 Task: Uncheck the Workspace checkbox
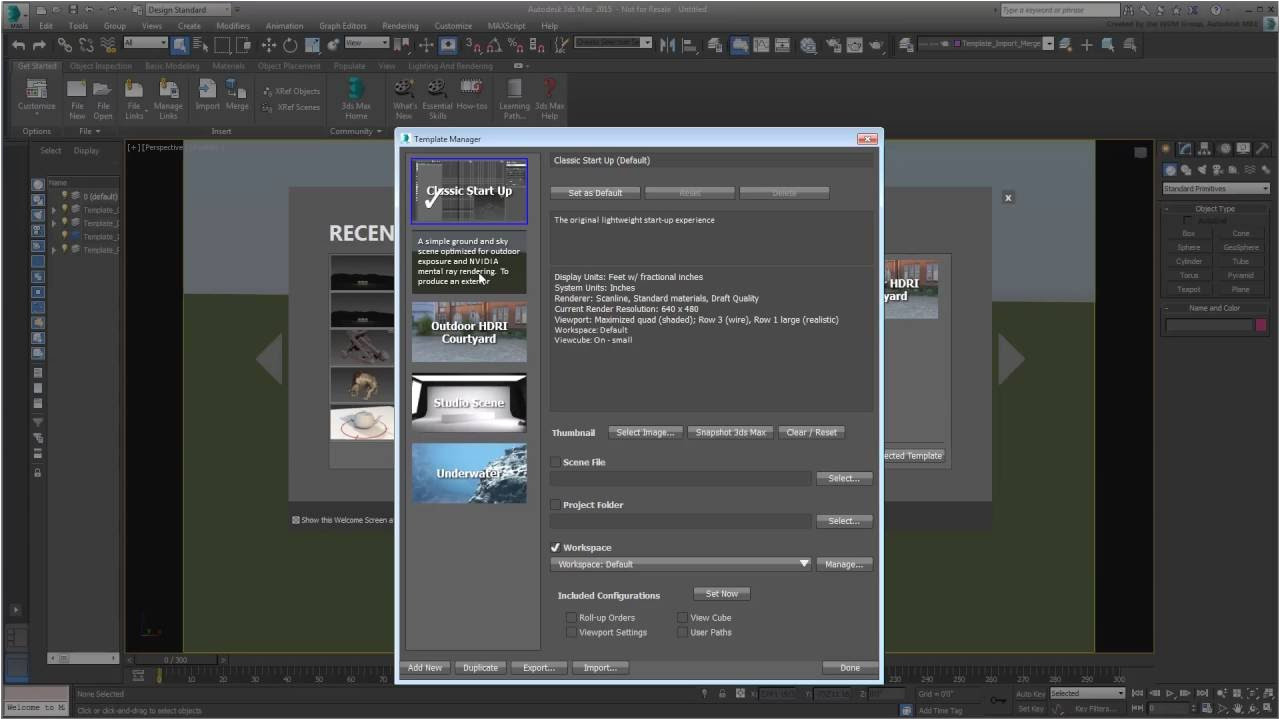pyautogui.click(x=556, y=548)
